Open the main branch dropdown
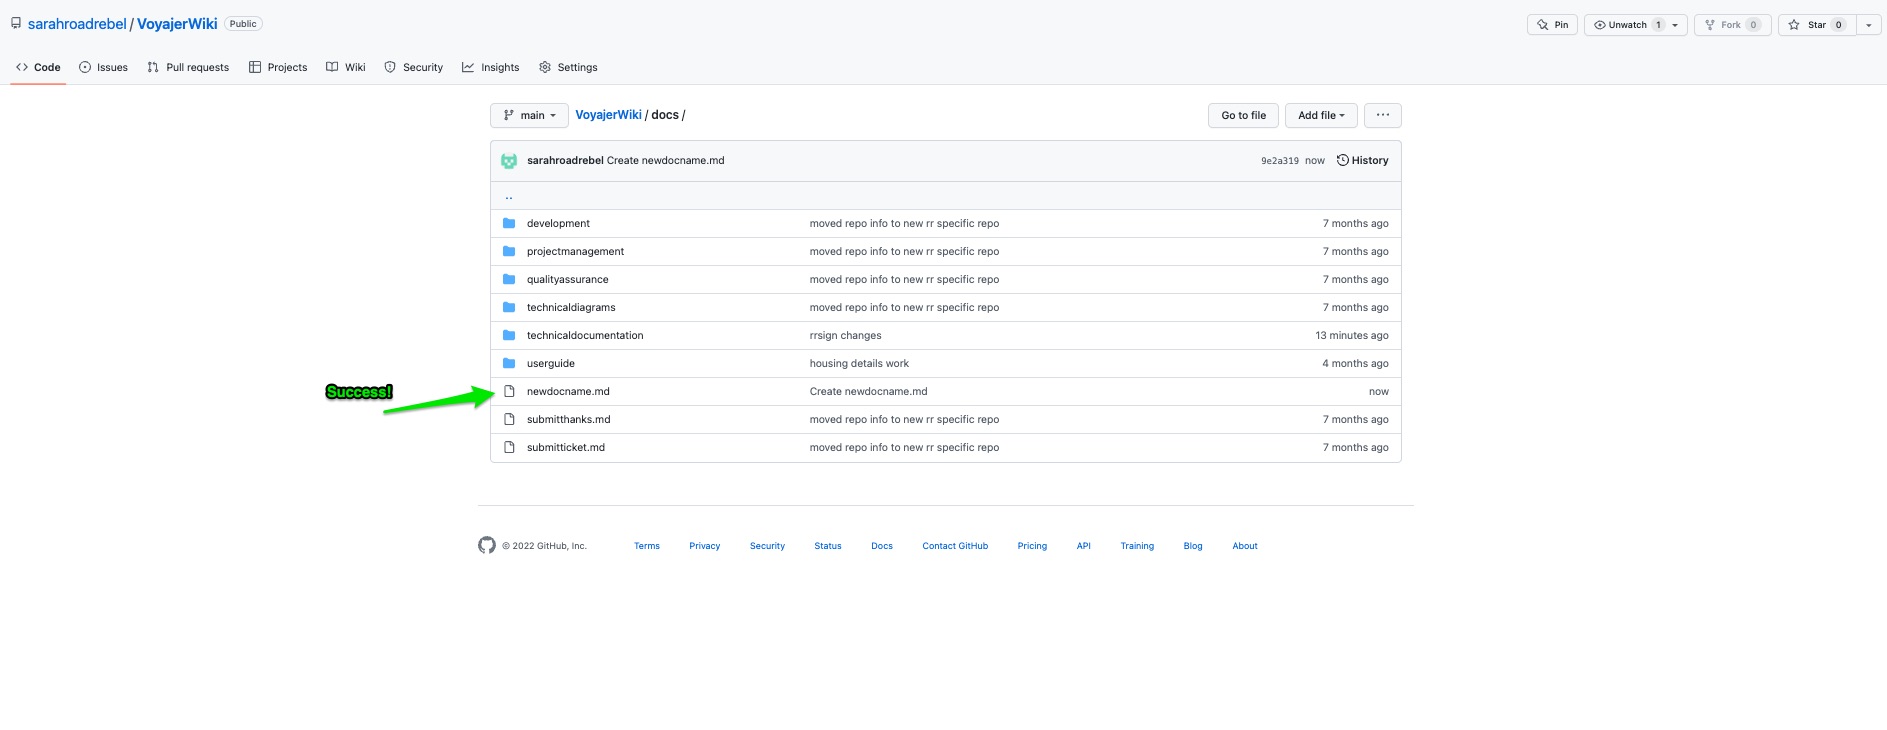 pyautogui.click(x=529, y=115)
